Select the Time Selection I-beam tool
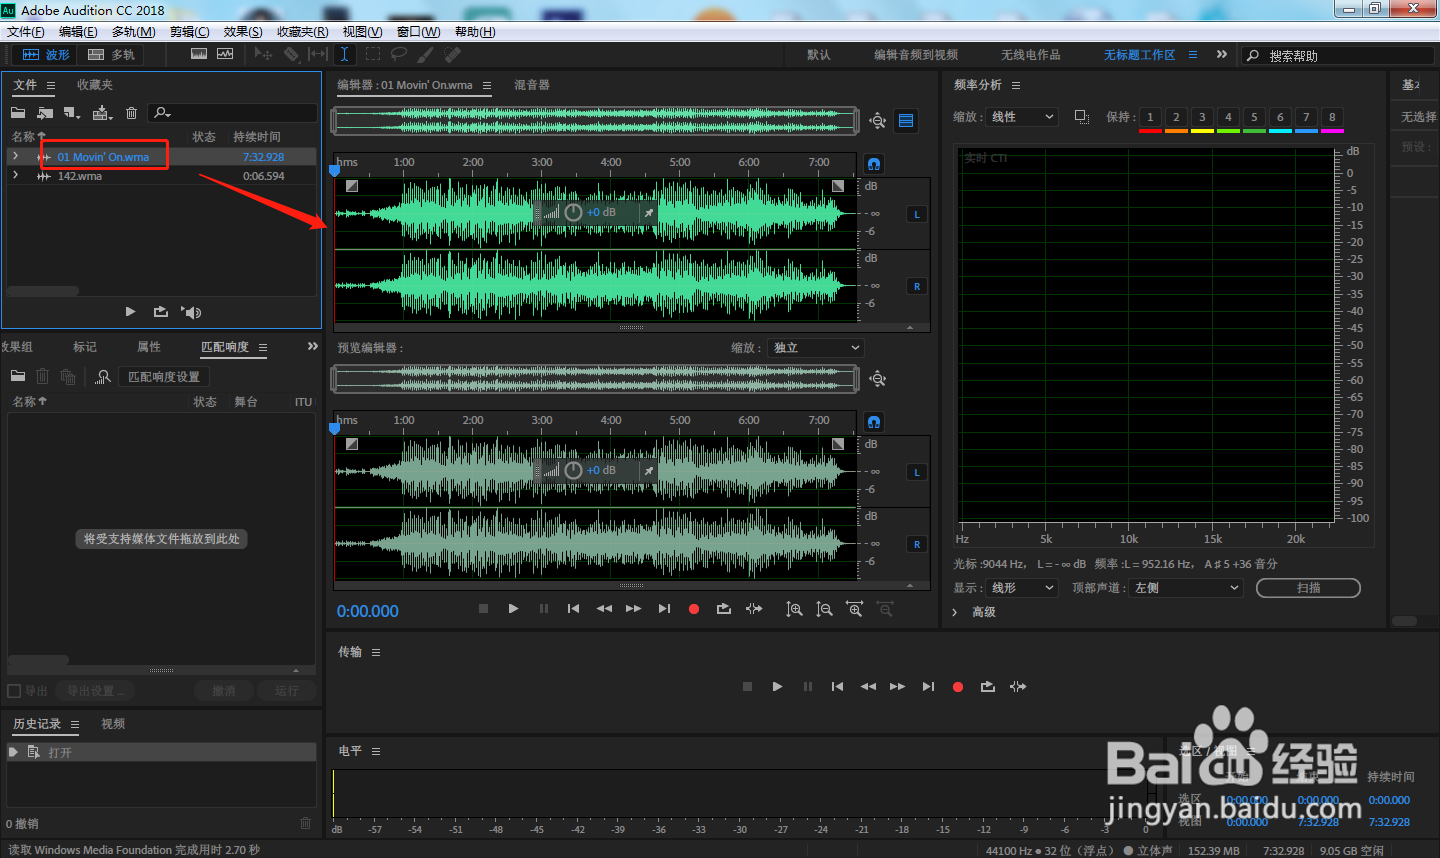 344,54
